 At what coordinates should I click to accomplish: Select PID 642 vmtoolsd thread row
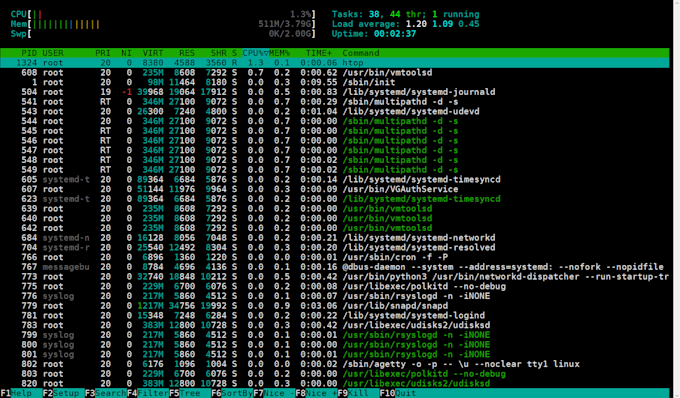[x=334, y=228]
